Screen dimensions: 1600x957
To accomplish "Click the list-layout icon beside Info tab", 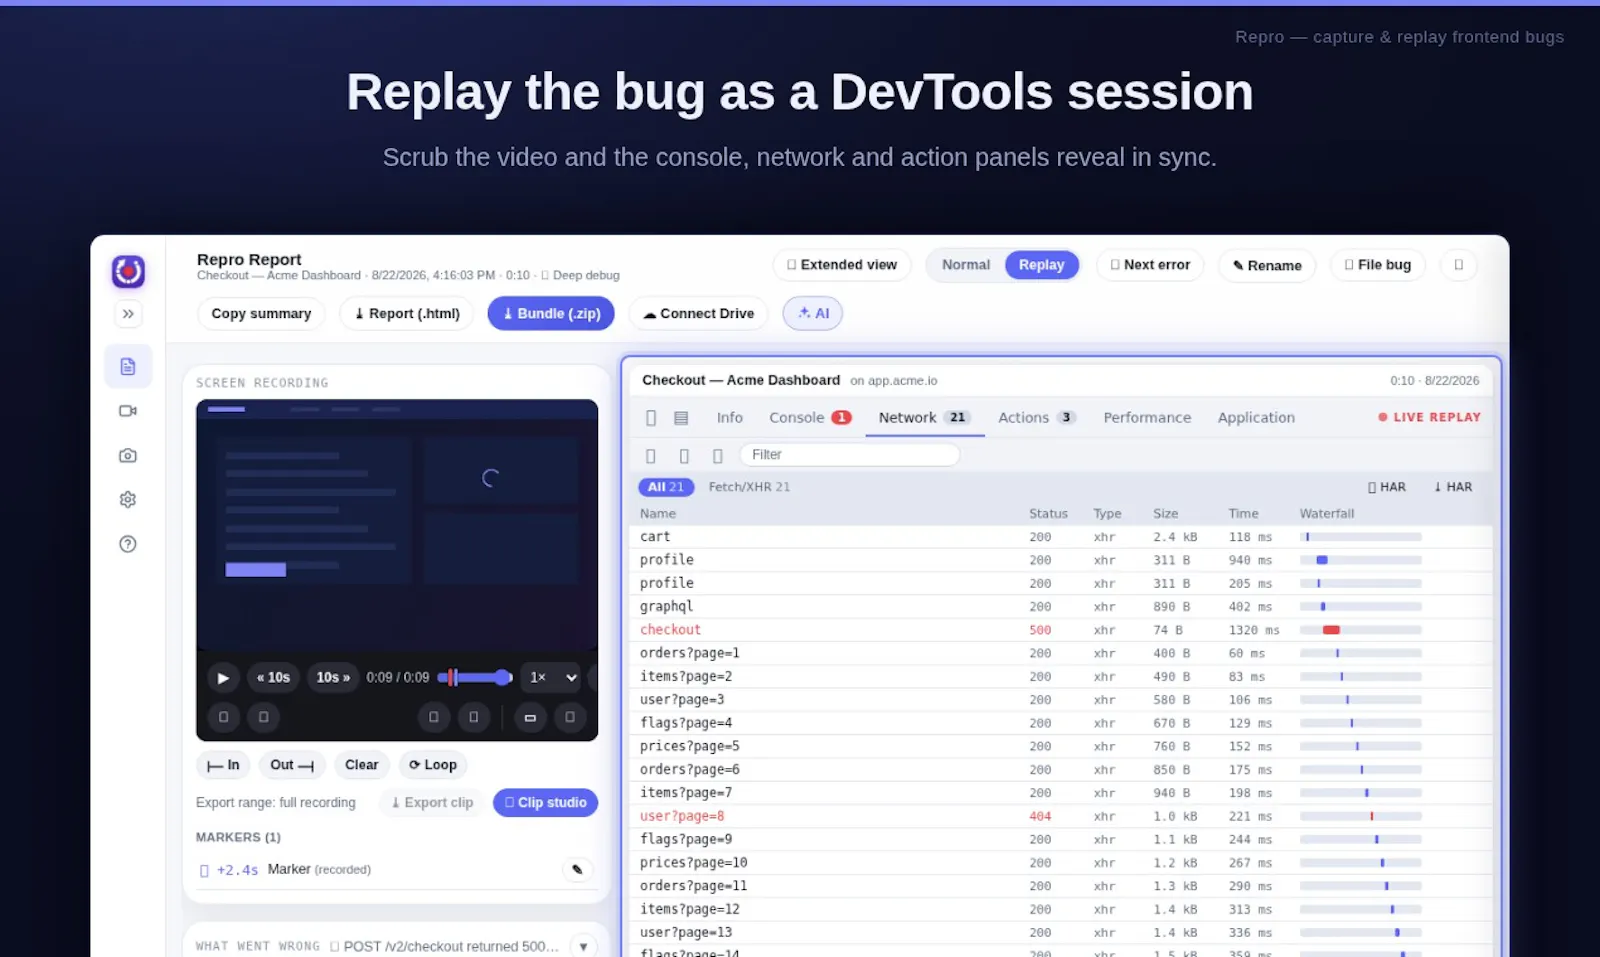I will point(681,418).
